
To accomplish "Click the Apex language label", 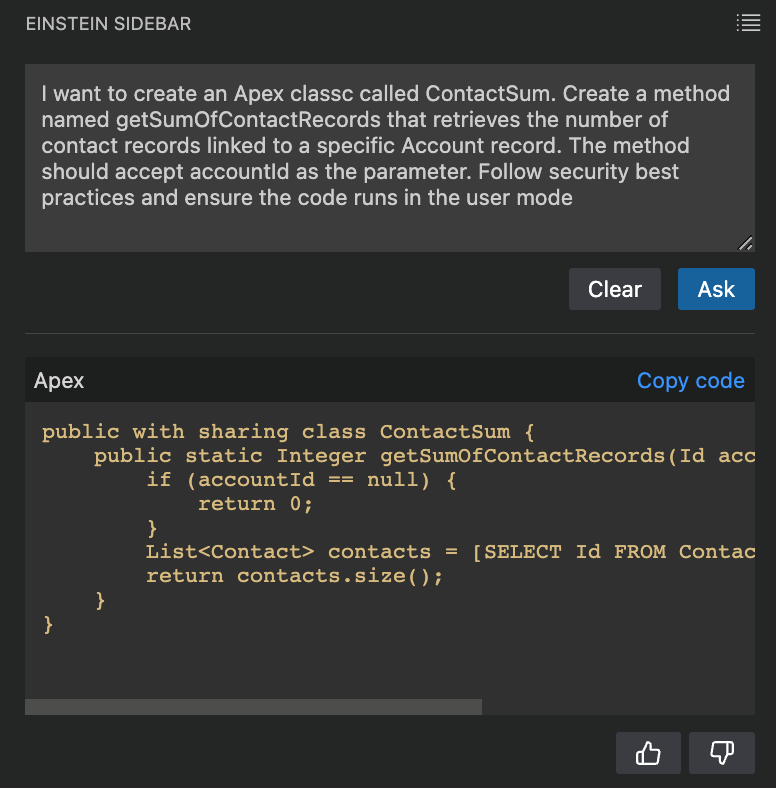I will [x=59, y=381].
